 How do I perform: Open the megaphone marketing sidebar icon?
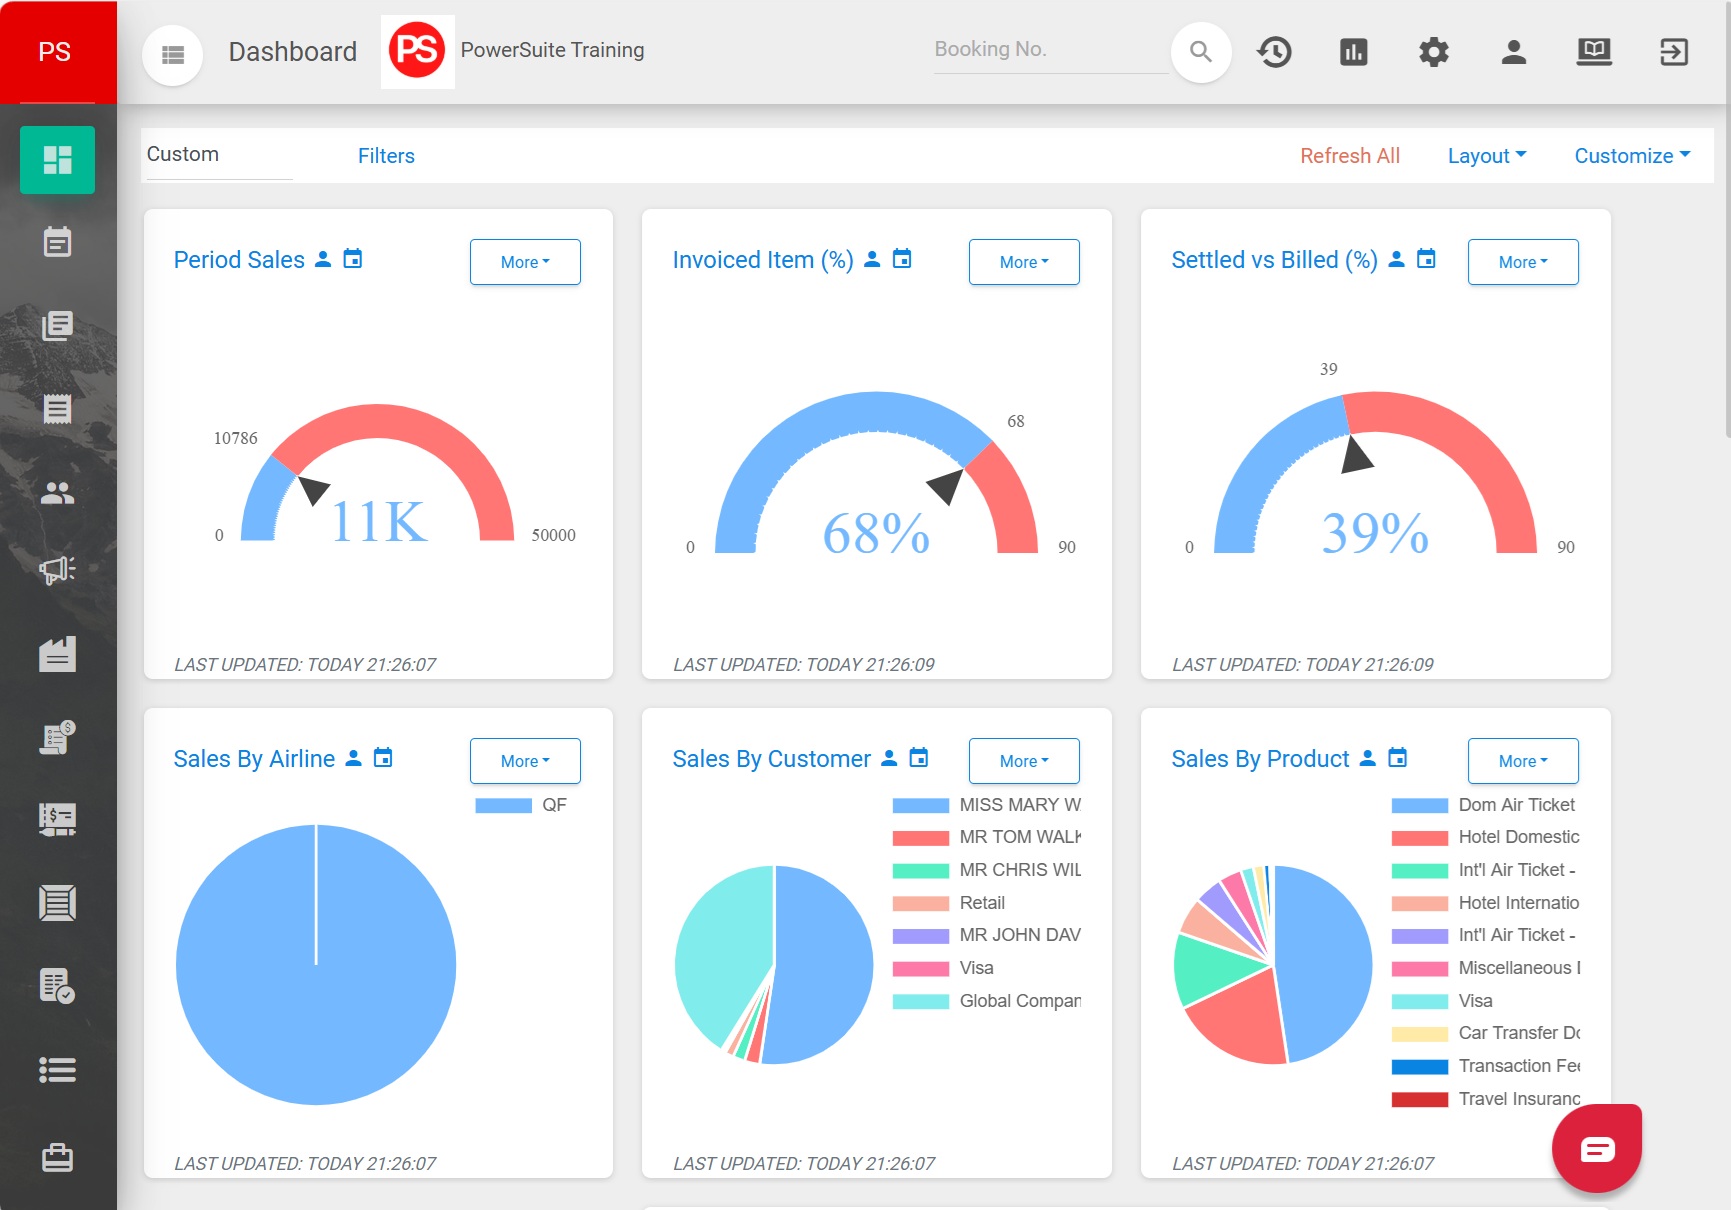click(58, 570)
